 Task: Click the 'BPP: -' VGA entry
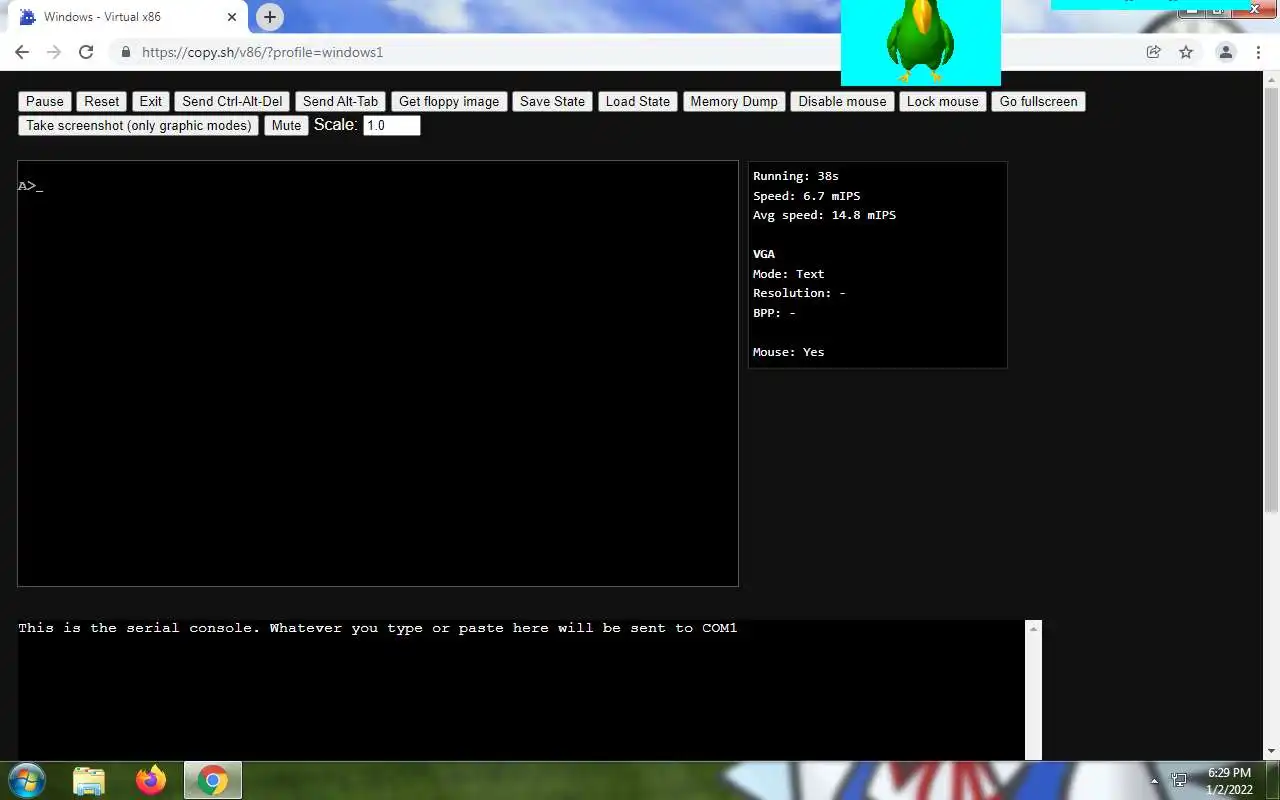pyautogui.click(x=775, y=313)
